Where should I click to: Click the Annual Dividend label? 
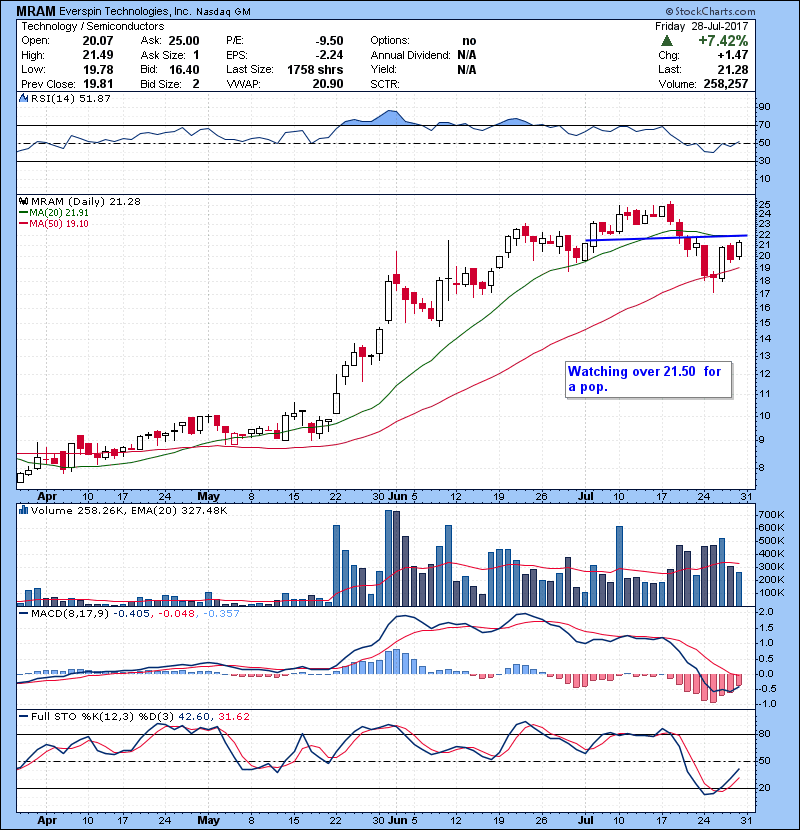(x=410, y=55)
